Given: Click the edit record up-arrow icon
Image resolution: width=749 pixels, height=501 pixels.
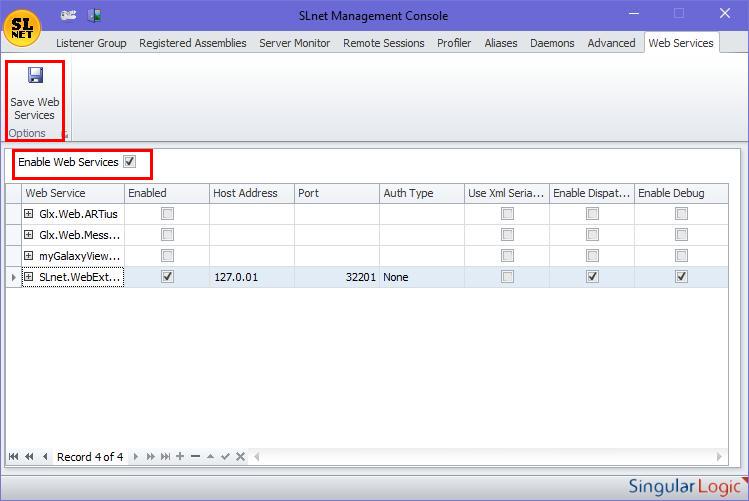Looking at the screenshot, I should tap(210, 457).
